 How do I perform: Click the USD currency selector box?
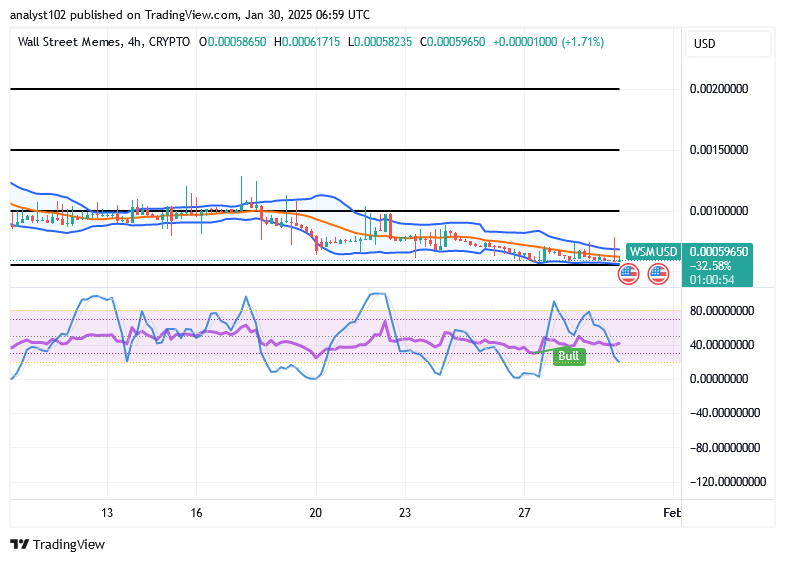click(x=727, y=44)
